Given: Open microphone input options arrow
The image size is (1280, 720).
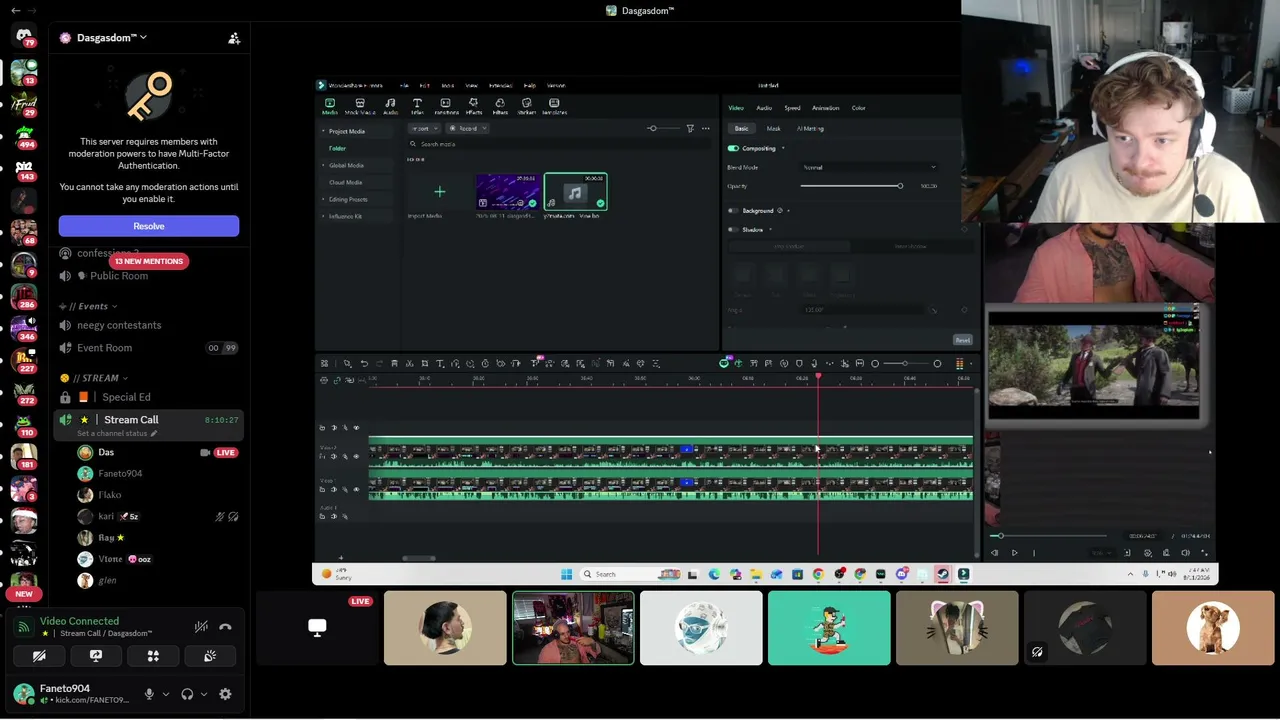Looking at the screenshot, I should (x=166, y=694).
